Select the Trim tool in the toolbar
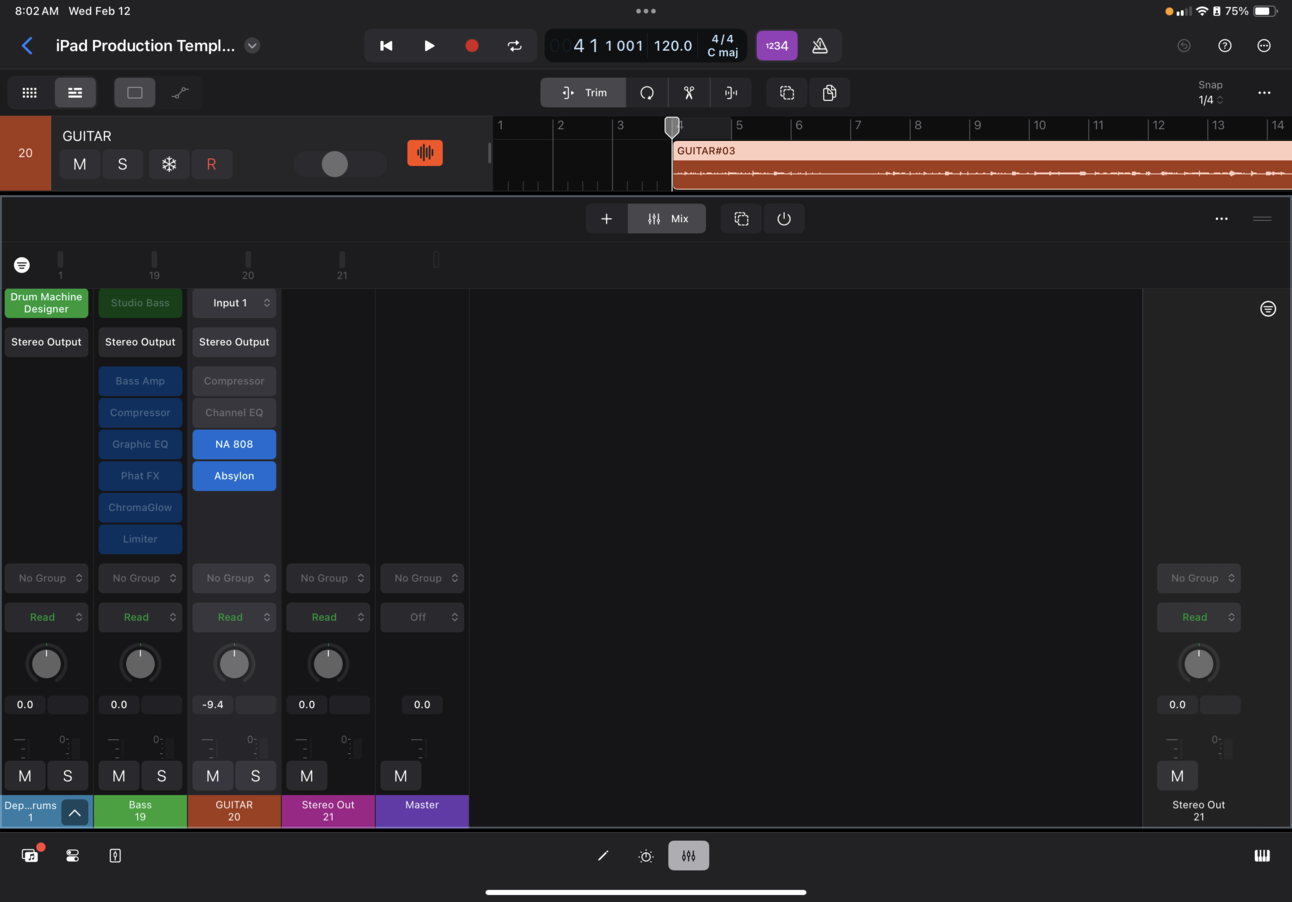The image size is (1292, 902). [x=583, y=92]
